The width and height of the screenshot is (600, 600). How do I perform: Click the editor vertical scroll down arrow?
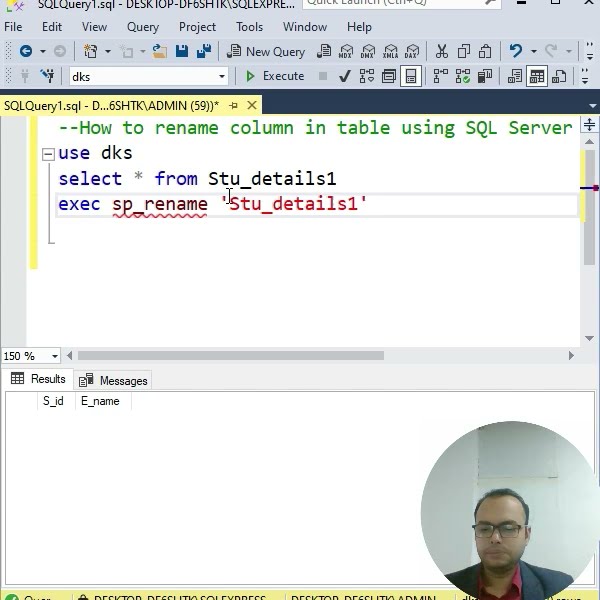pos(590,338)
